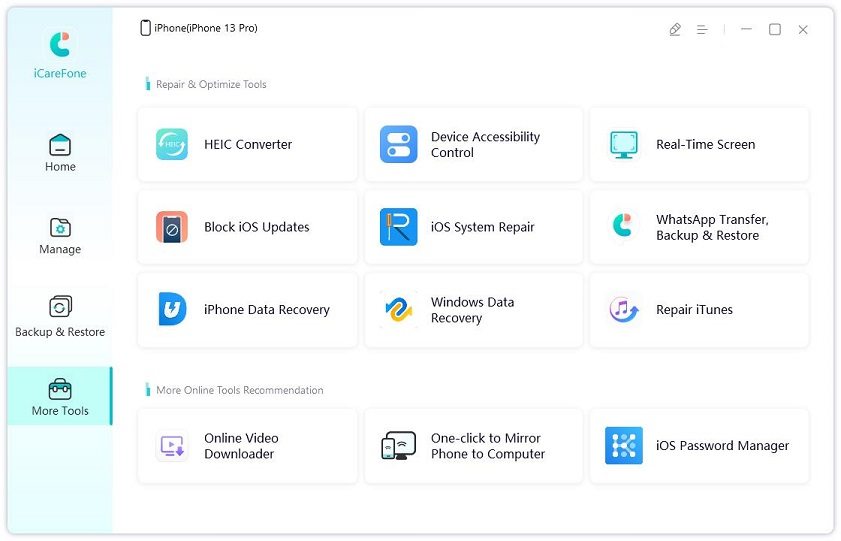This screenshot has width=841, height=541.
Task: Click the iOS System Repair icon
Action: [399, 227]
